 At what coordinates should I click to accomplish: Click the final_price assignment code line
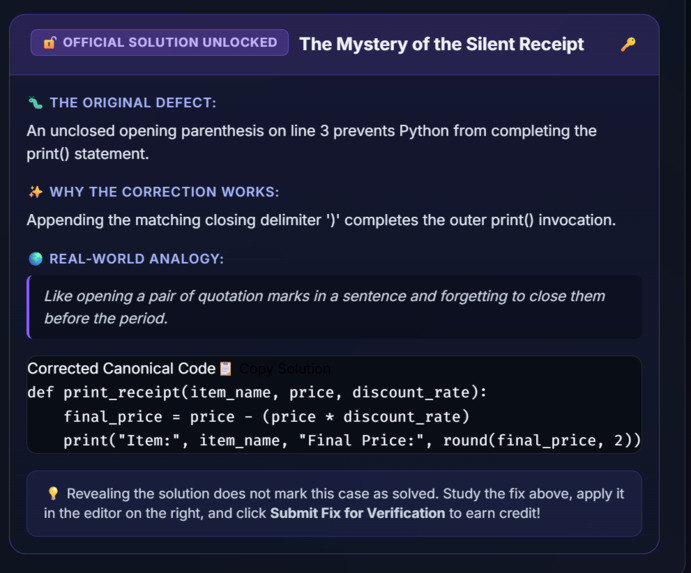point(266,417)
